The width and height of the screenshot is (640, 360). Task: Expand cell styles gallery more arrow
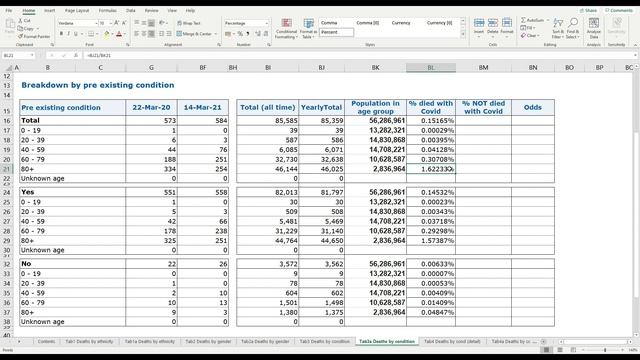[x=463, y=35]
